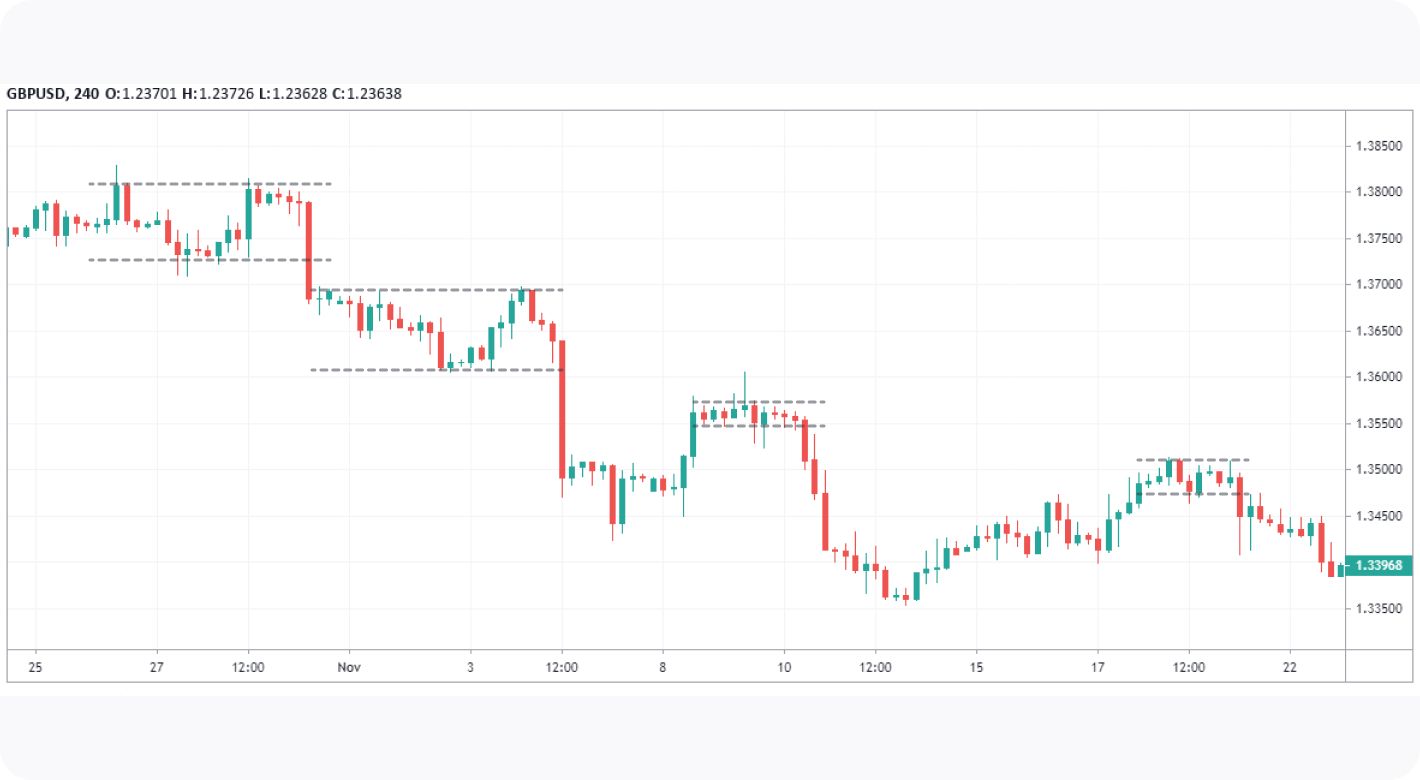This screenshot has height=780, width=1420.
Task: Click the 17 date on time axis
Action: 1097,667
